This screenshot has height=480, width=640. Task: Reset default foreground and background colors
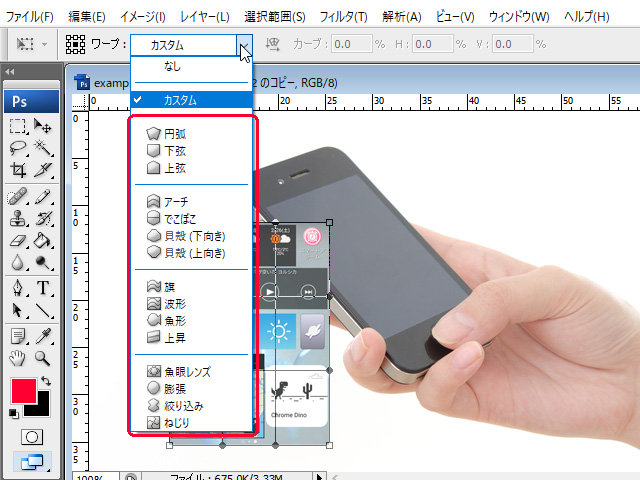(x=13, y=413)
